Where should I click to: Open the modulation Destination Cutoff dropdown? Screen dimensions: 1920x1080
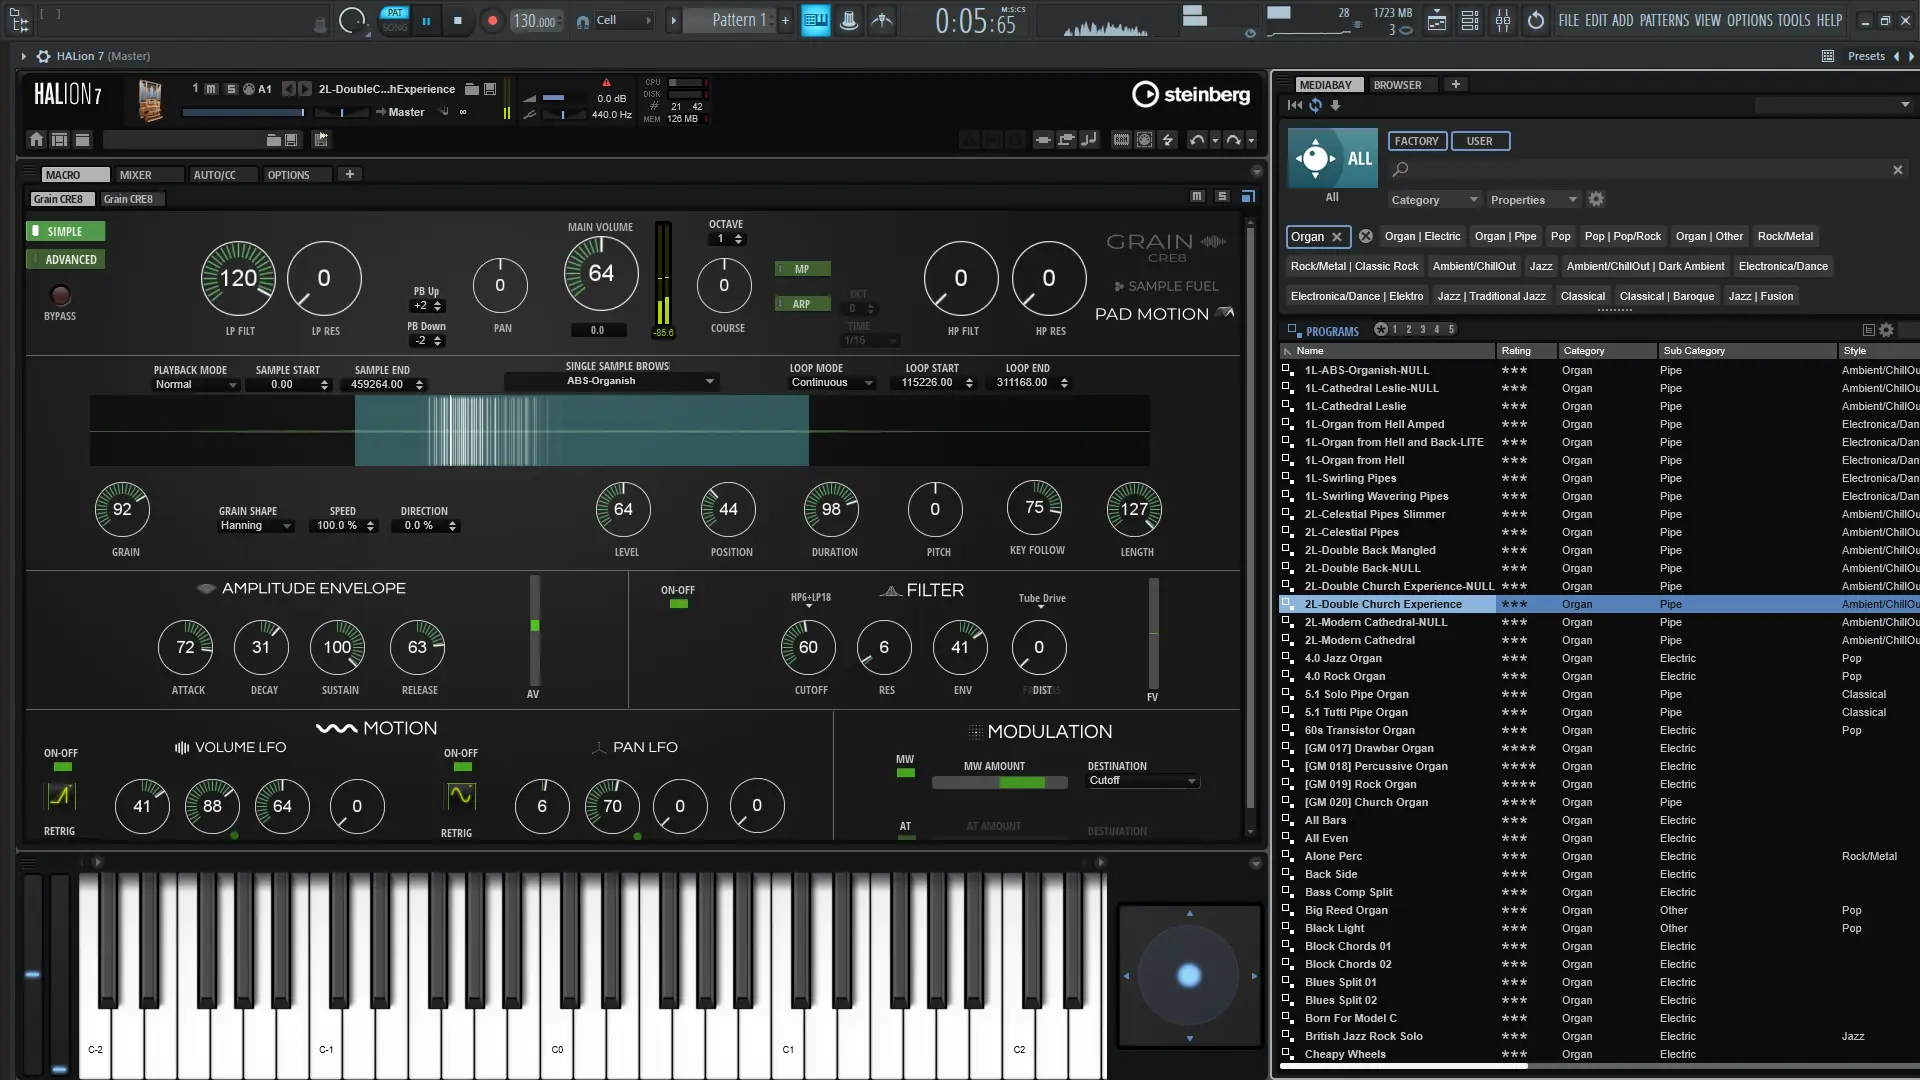pyautogui.click(x=1142, y=781)
